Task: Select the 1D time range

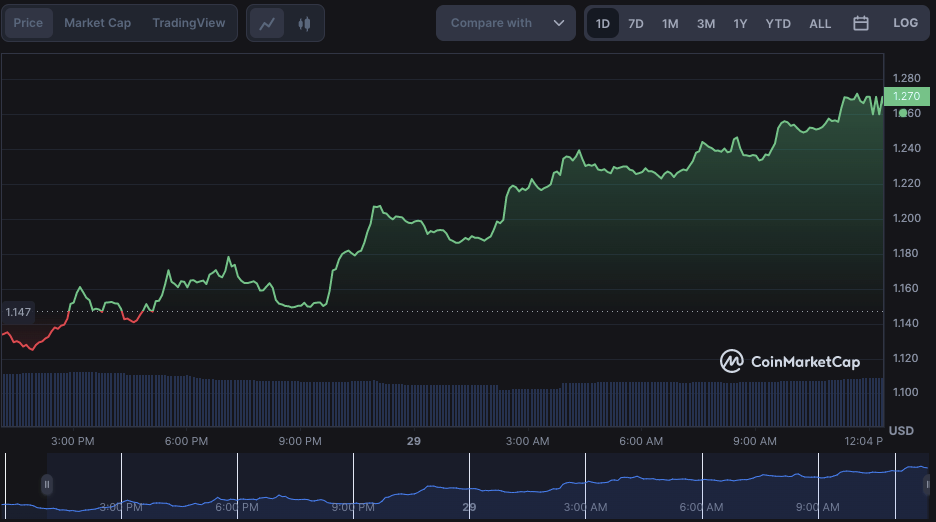Action: point(603,23)
